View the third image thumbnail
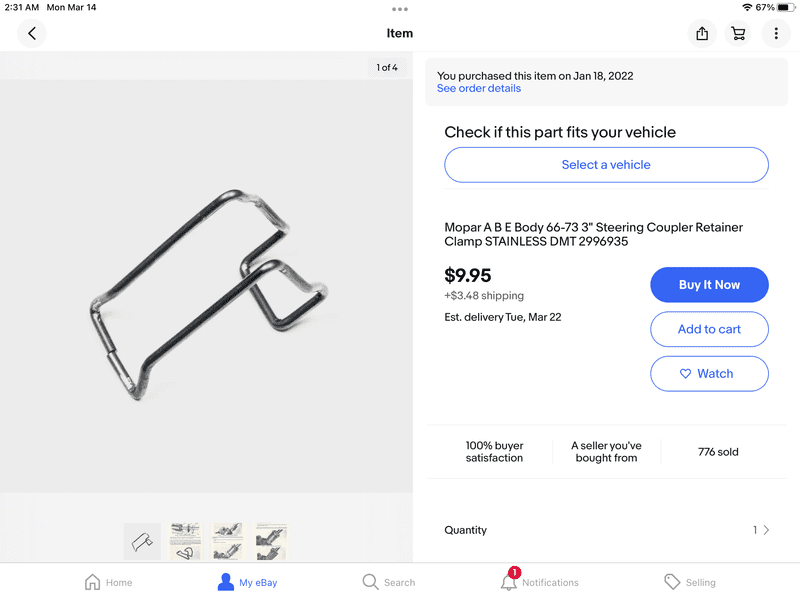The image size is (800, 600). click(228, 541)
